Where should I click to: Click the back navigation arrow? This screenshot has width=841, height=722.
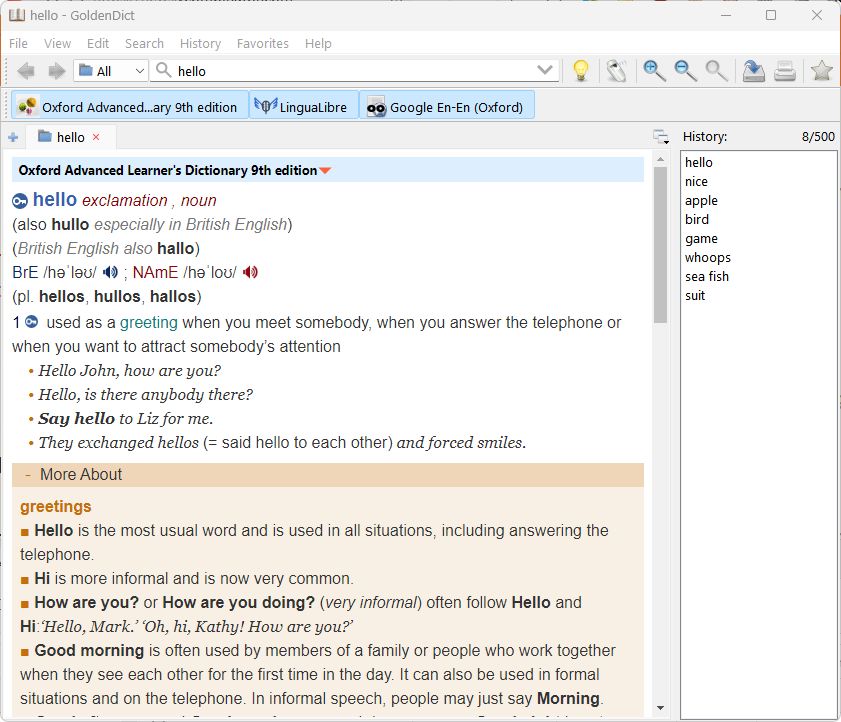click(26, 71)
